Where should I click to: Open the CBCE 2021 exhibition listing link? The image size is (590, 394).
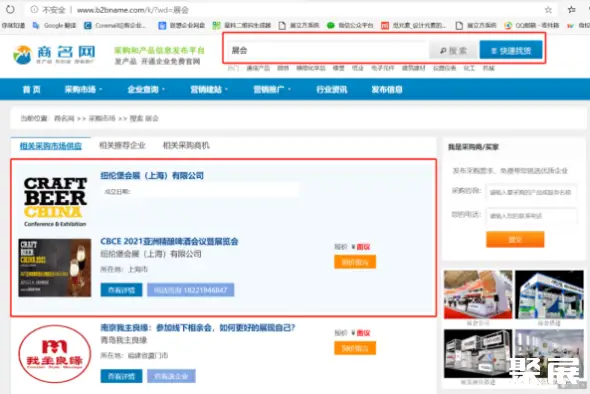[x=169, y=241]
